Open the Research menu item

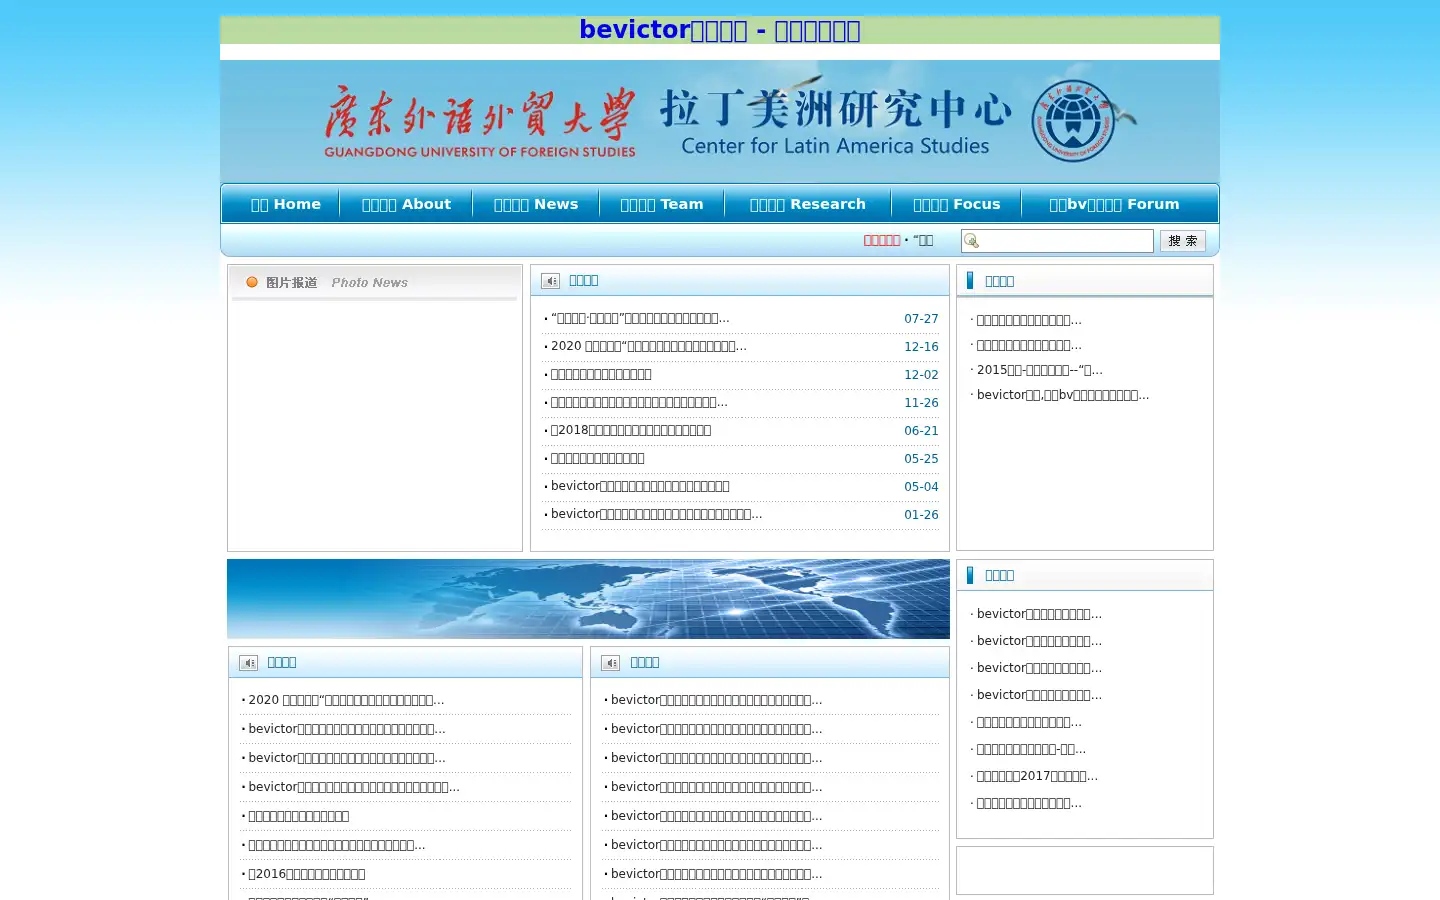pos(808,204)
